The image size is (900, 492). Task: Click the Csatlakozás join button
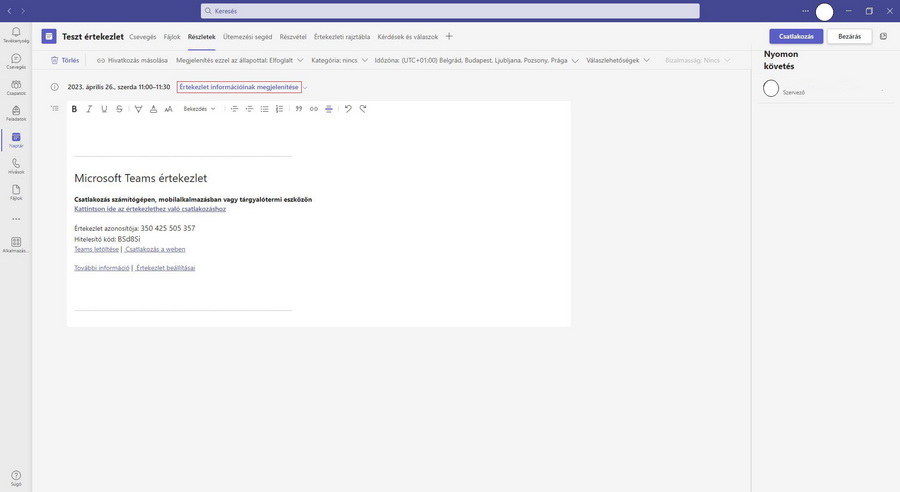[x=796, y=36]
